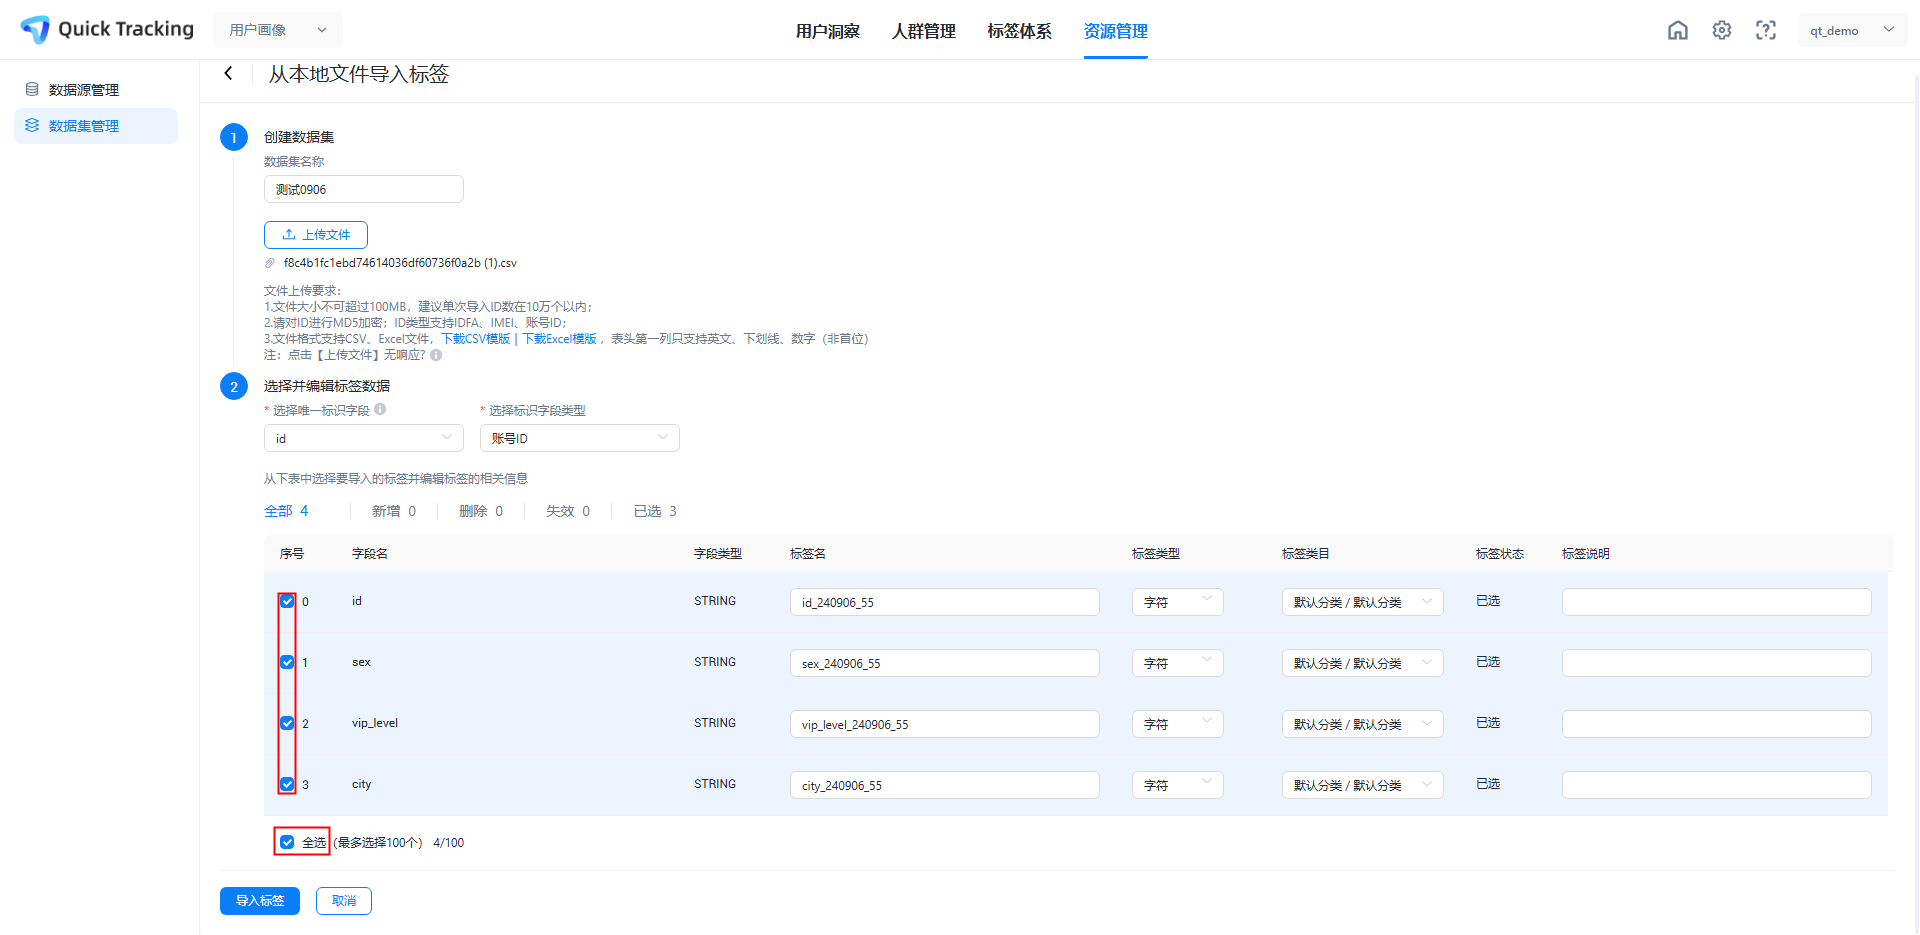The image size is (1920, 935).
Task: Click the help question-mark scan icon
Action: pos(1766,30)
